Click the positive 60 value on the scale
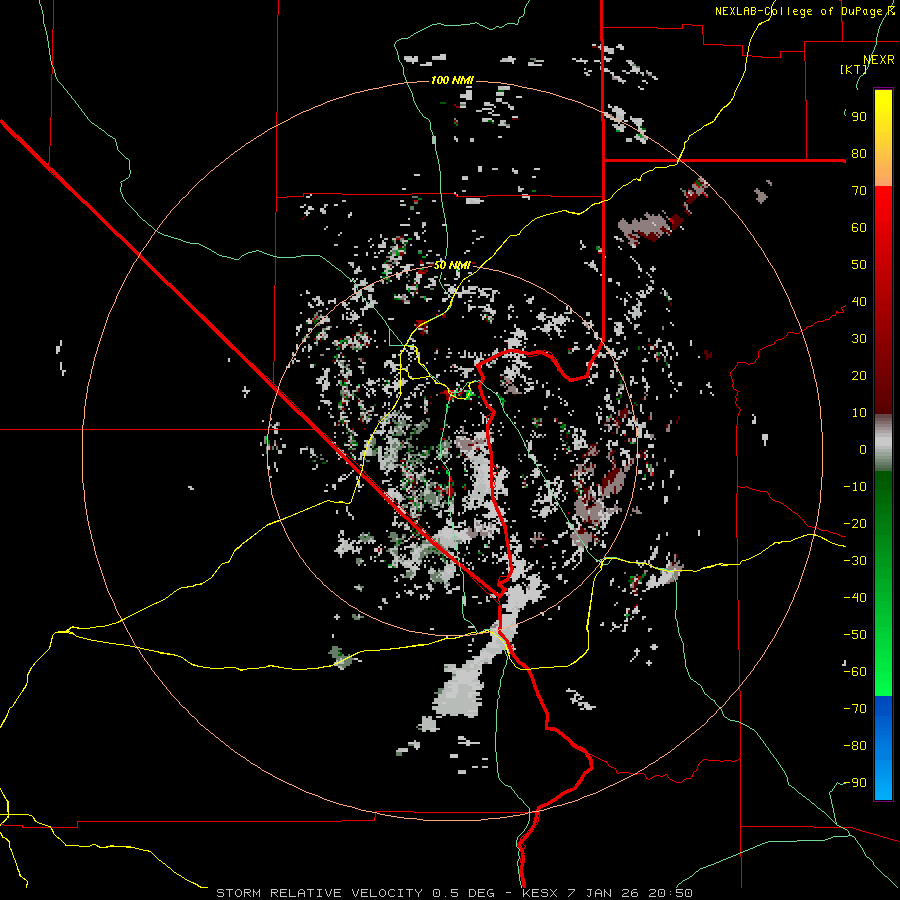Viewport: 900px width, 900px height. (x=859, y=228)
